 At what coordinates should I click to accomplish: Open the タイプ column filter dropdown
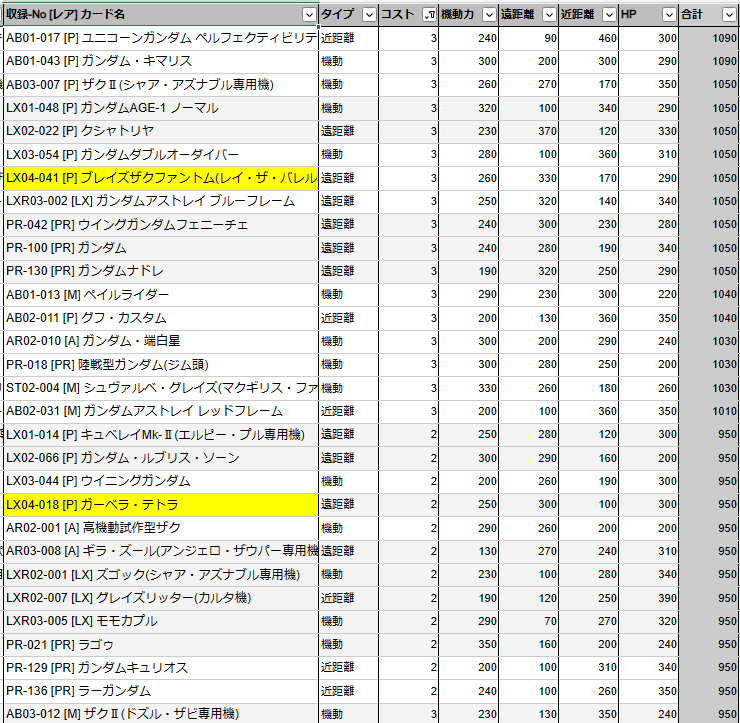pyautogui.click(x=369, y=15)
